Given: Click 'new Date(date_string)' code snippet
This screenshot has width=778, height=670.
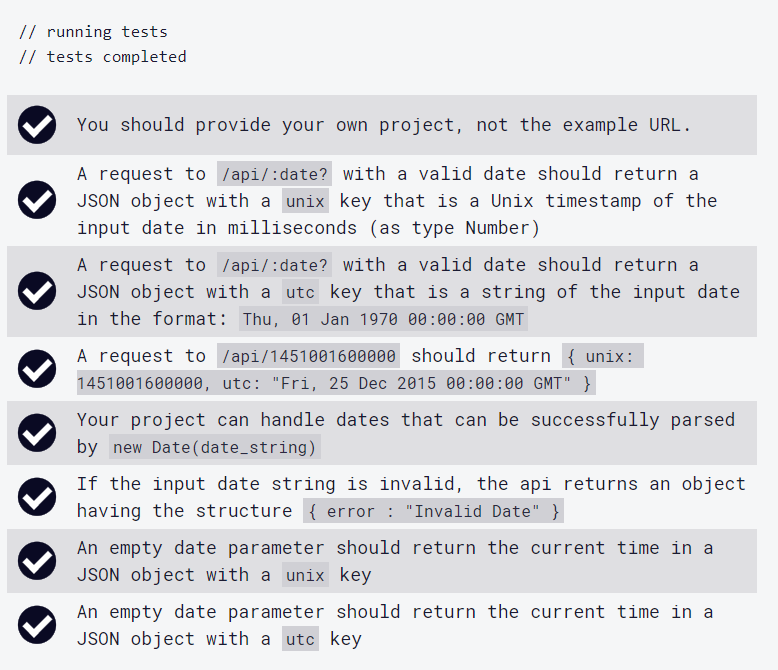Looking at the screenshot, I should pos(214,447).
